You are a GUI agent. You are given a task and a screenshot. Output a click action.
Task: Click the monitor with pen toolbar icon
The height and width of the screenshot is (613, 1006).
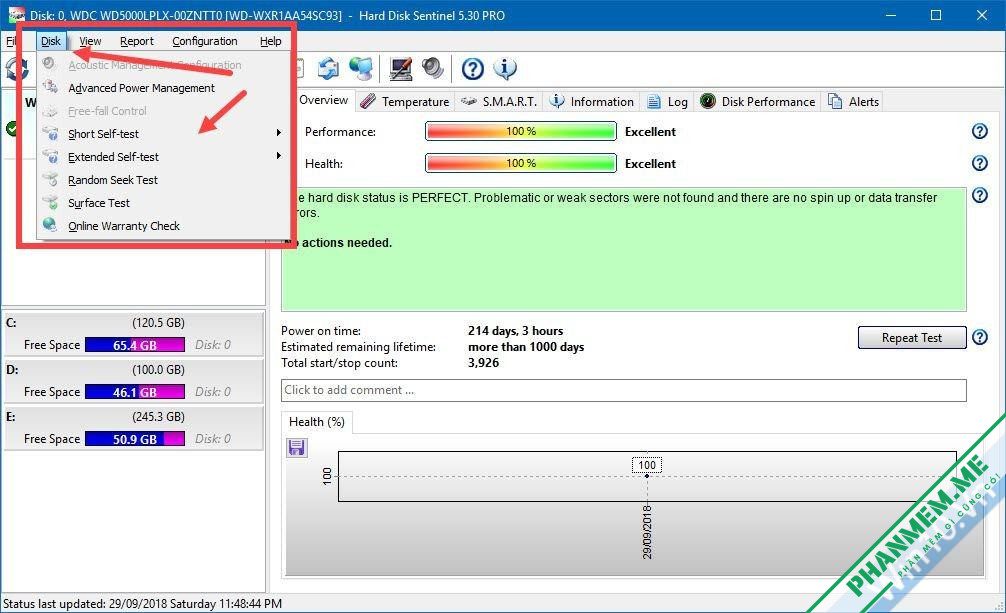(x=400, y=68)
